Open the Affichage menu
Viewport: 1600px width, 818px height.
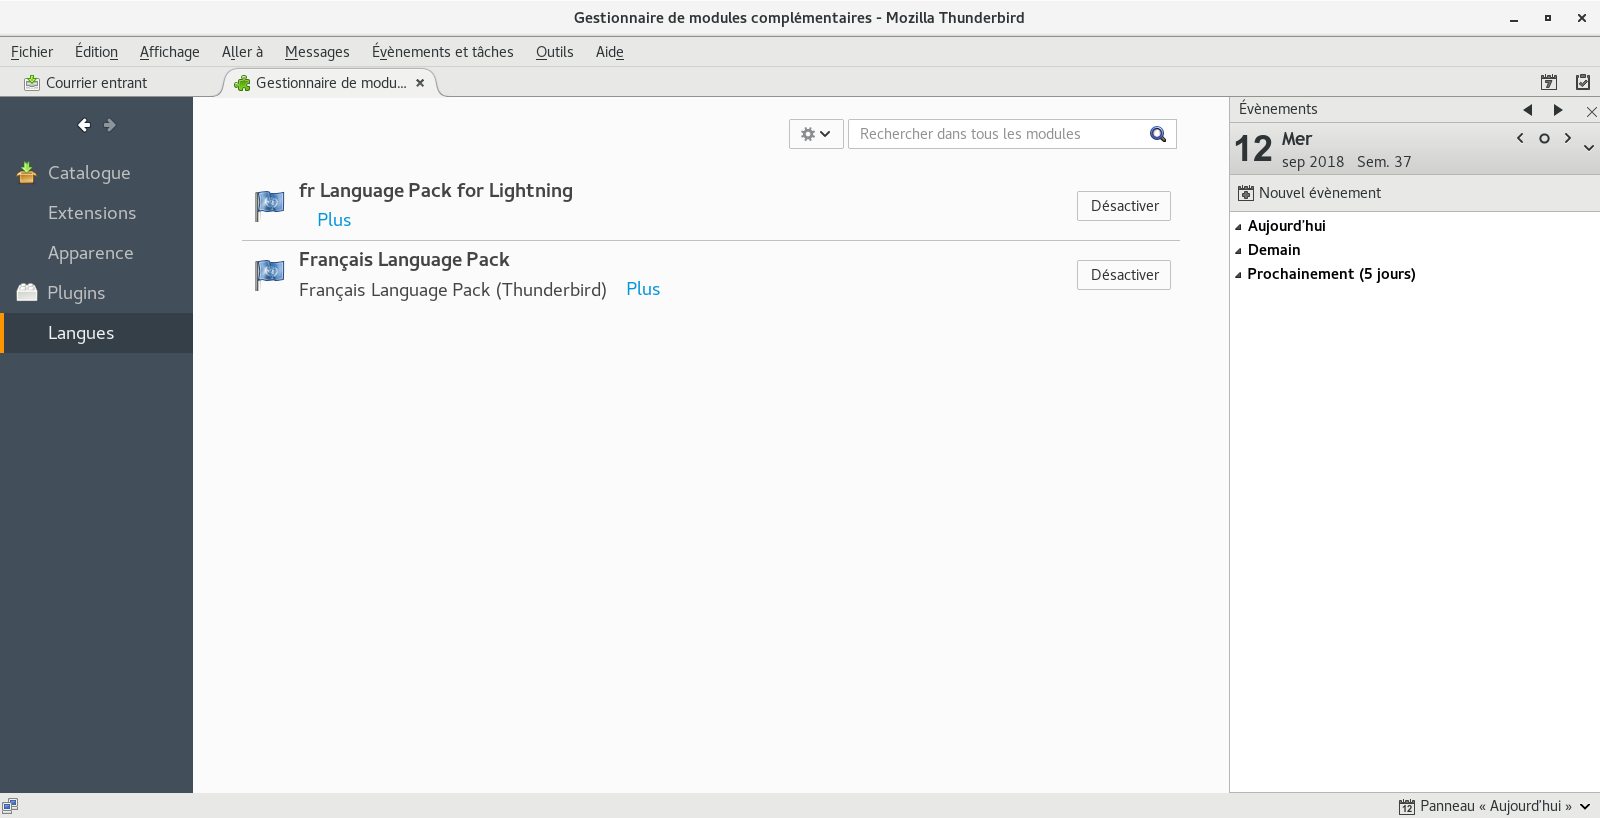coord(170,52)
